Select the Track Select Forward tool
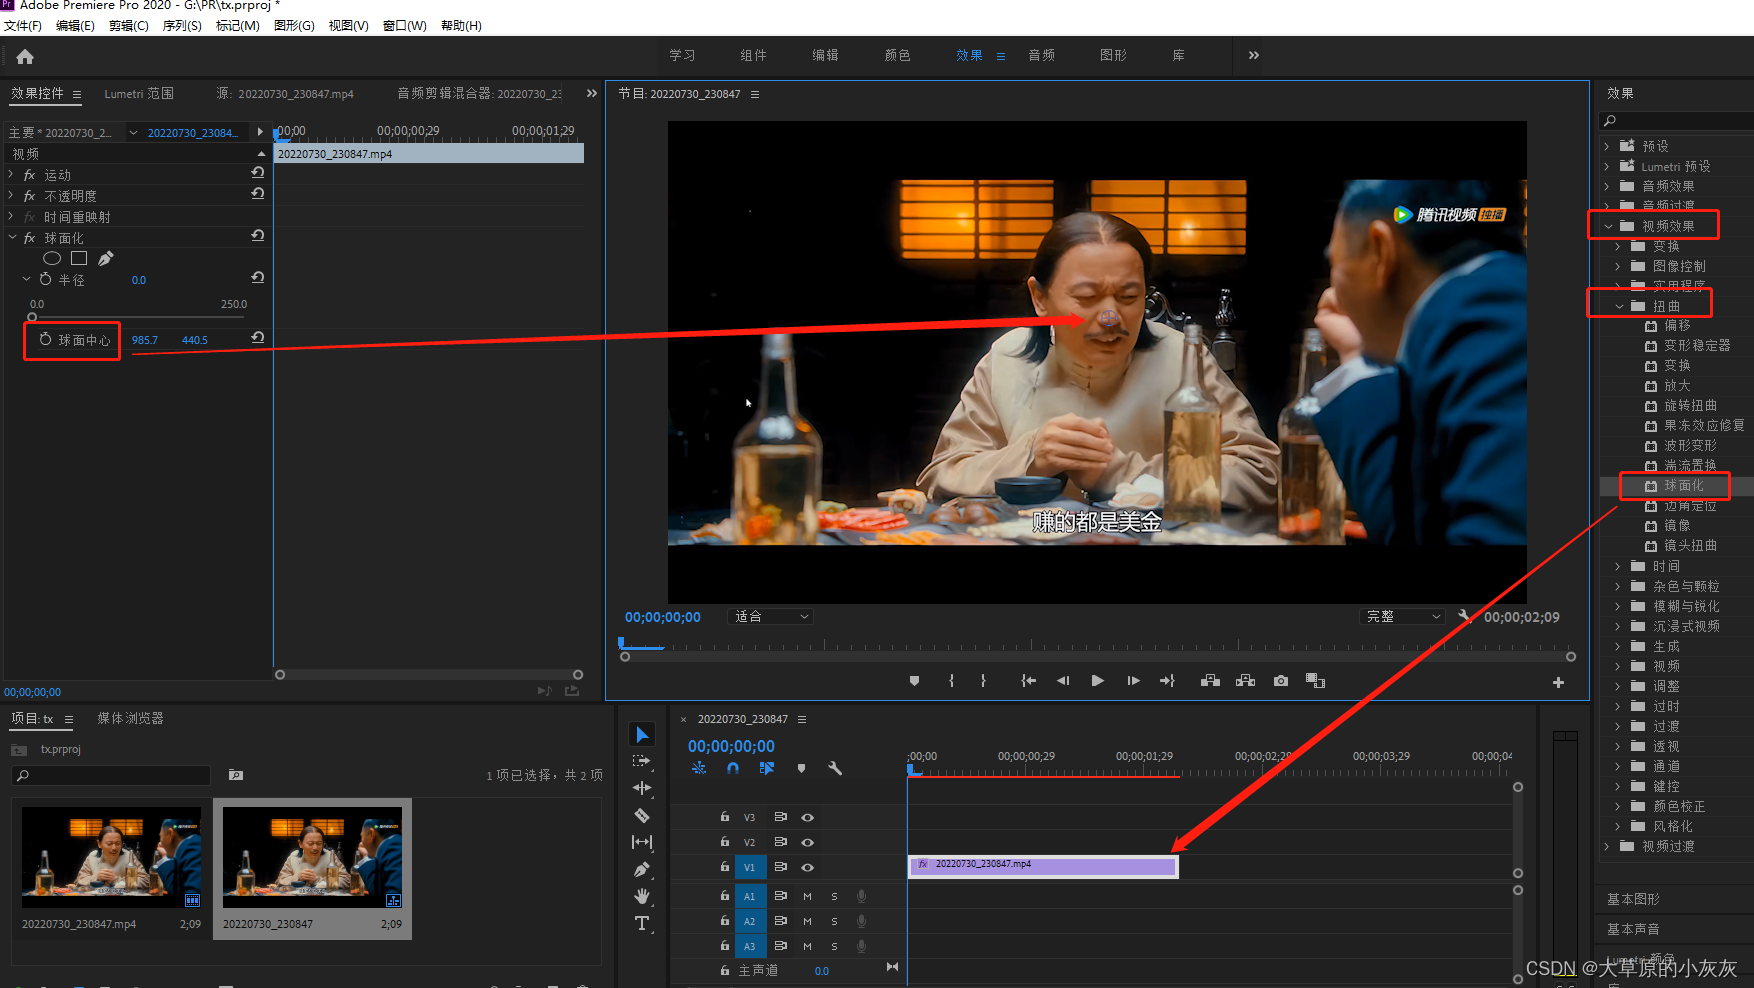 pos(642,761)
